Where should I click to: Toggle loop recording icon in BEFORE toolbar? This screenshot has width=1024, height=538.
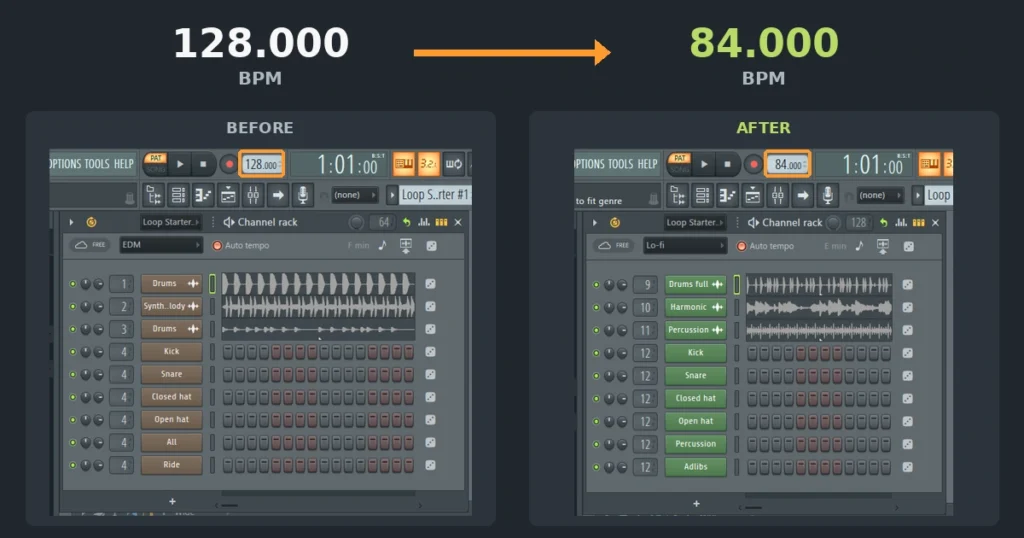point(454,164)
